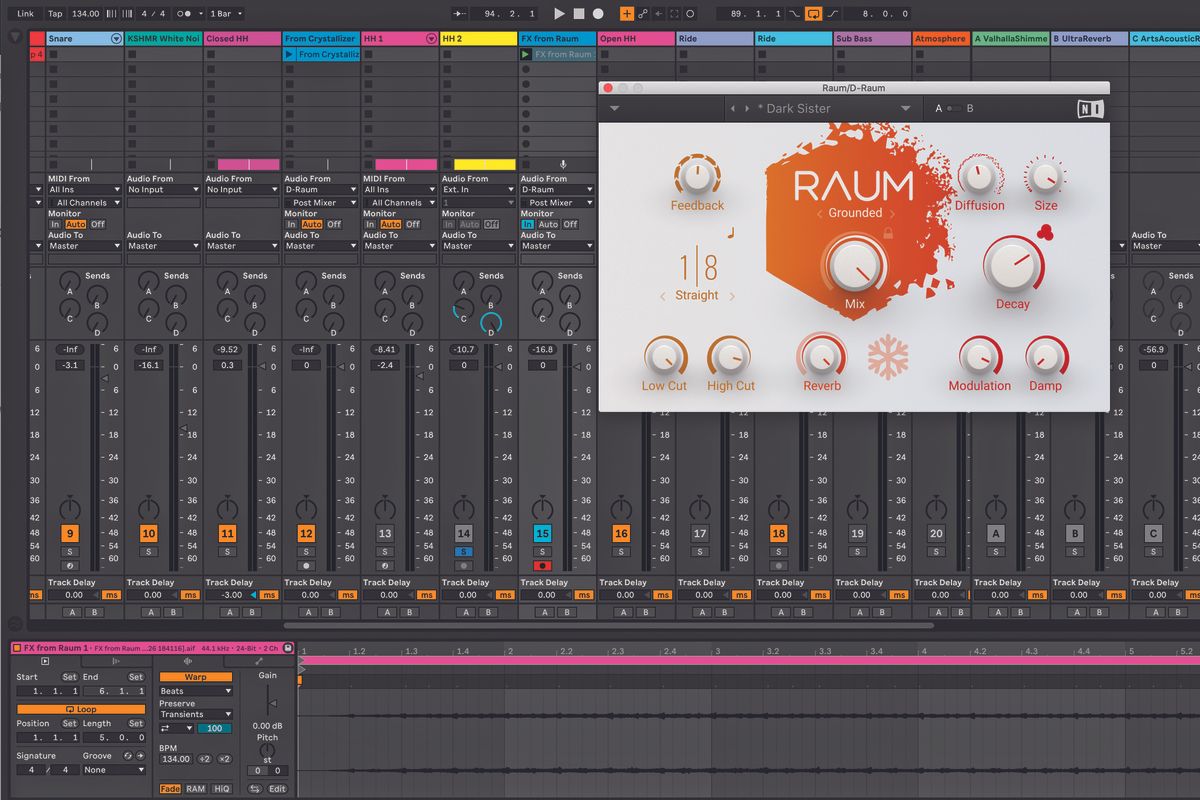The height and width of the screenshot is (800, 1200).
Task: Click the Tap tempo button
Action: click(55, 13)
